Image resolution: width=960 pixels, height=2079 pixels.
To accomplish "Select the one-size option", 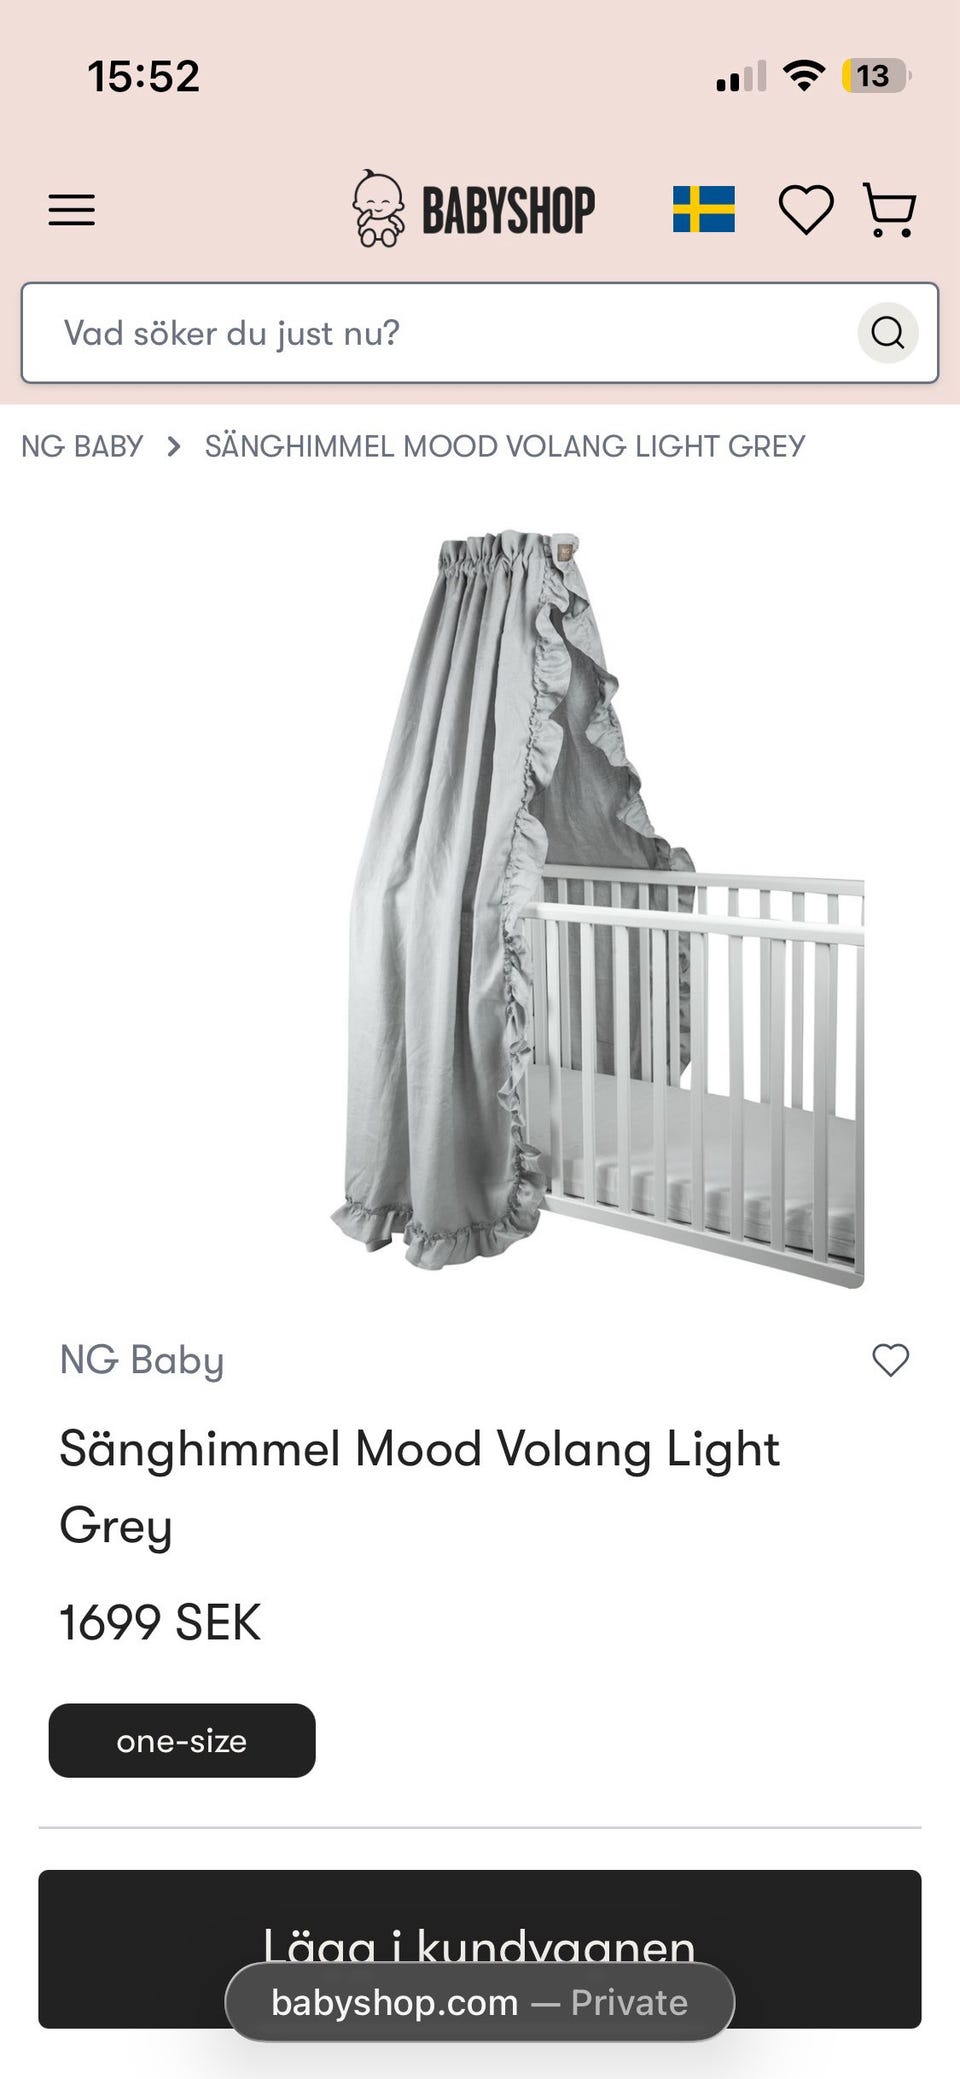I will click(182, 1741).
